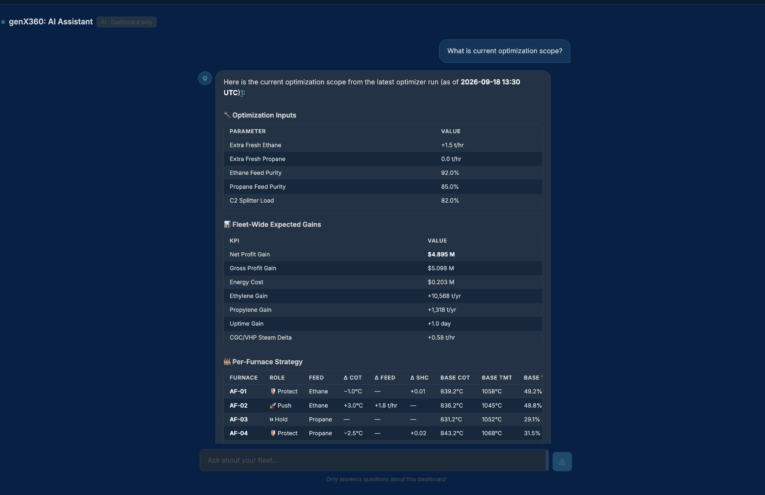Select the '−2.5°C' delta COT value
The image size is (765, 495).
[x=353, y=434]
